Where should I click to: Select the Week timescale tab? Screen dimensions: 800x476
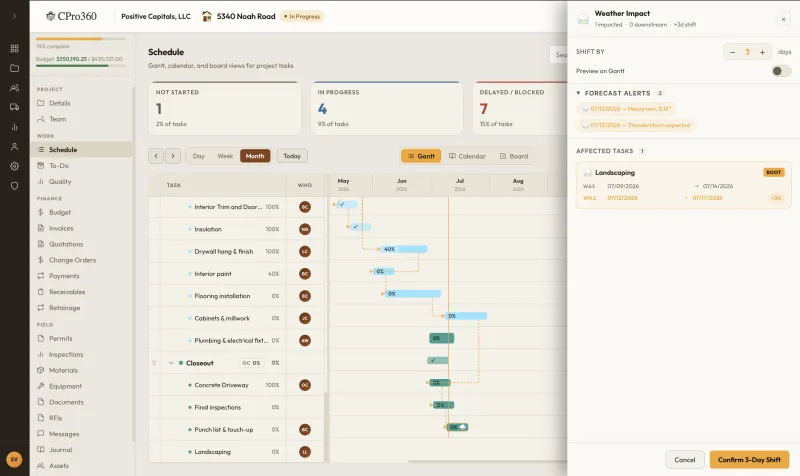225,156
